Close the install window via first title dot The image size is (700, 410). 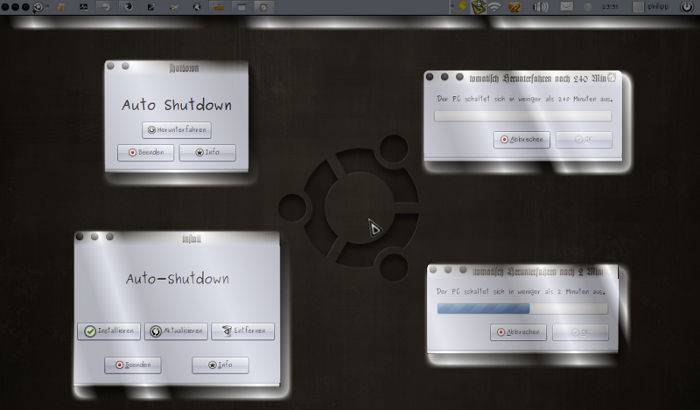[x=79, y=237]
